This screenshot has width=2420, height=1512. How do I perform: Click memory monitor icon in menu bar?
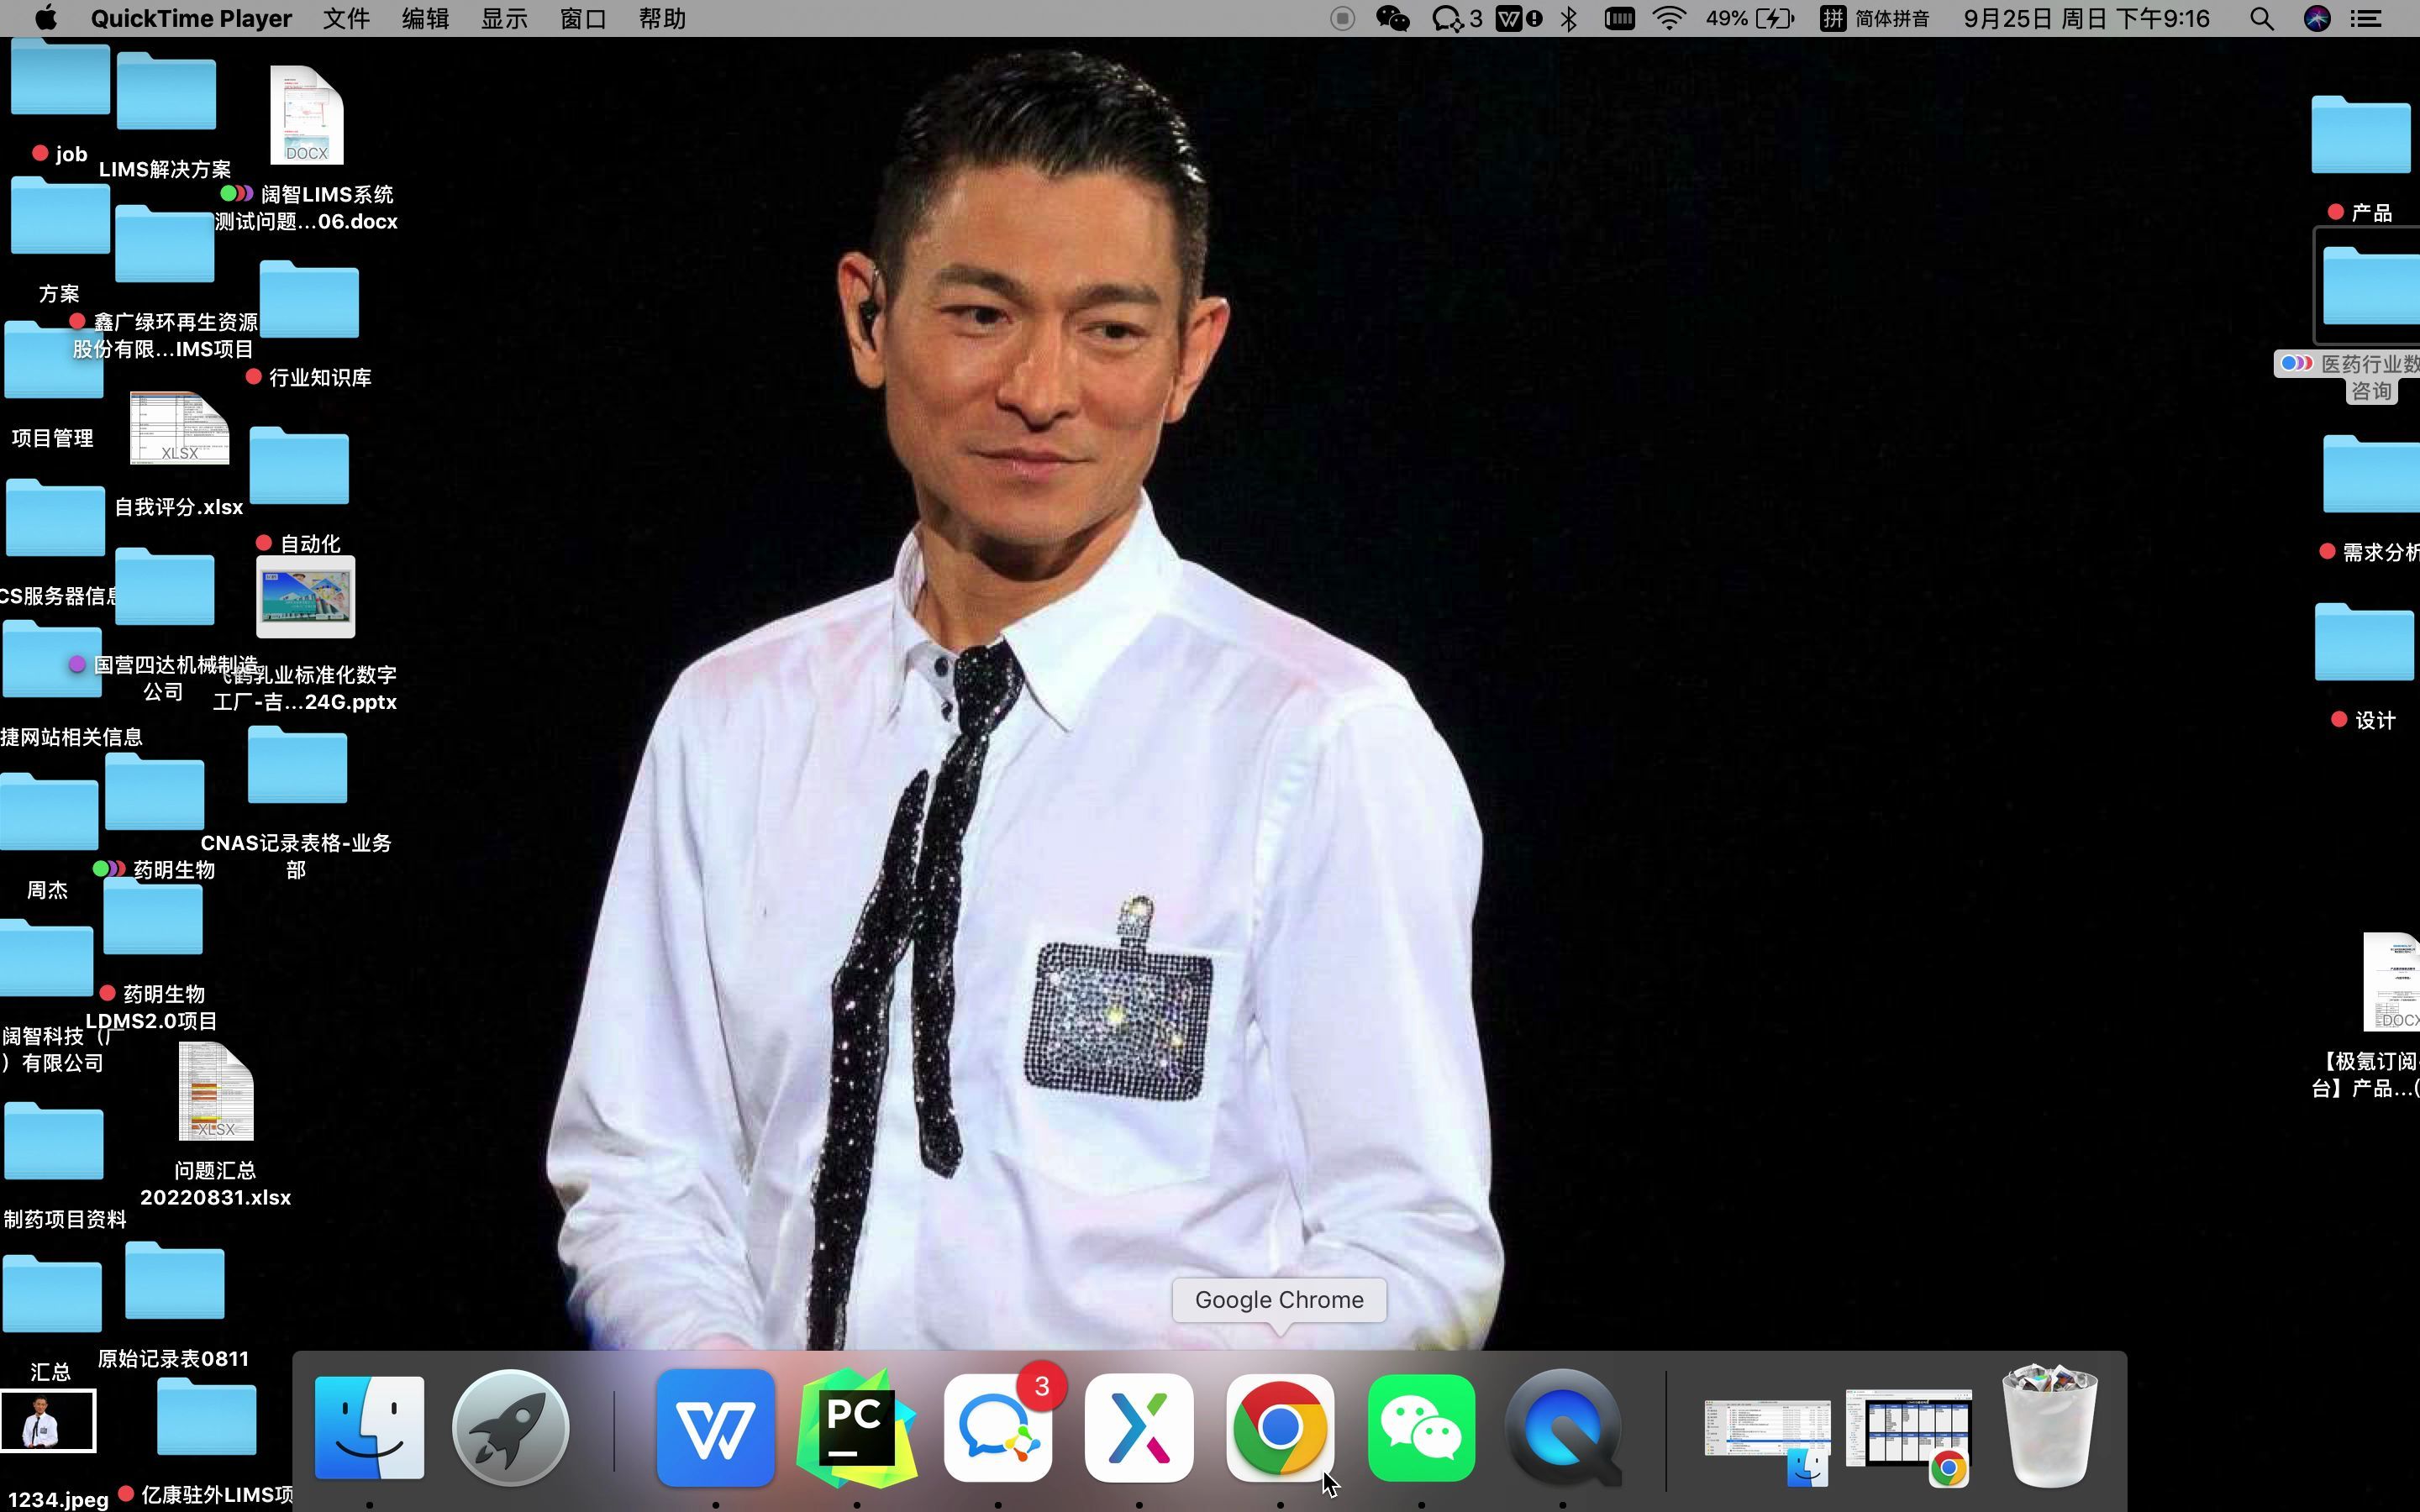tap(1619, 18)
